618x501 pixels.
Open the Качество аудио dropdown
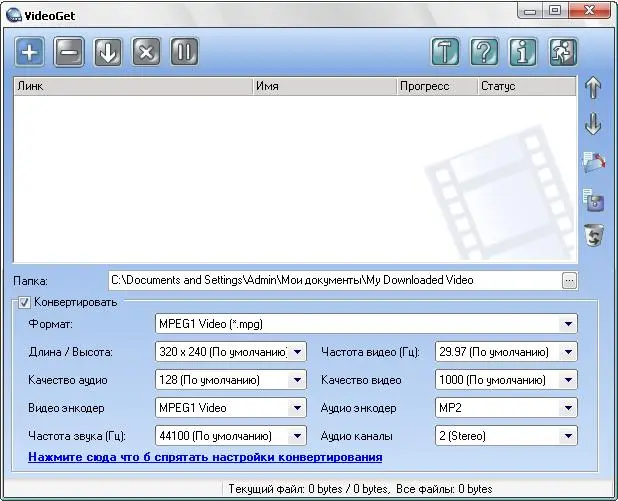pos(298,380)
